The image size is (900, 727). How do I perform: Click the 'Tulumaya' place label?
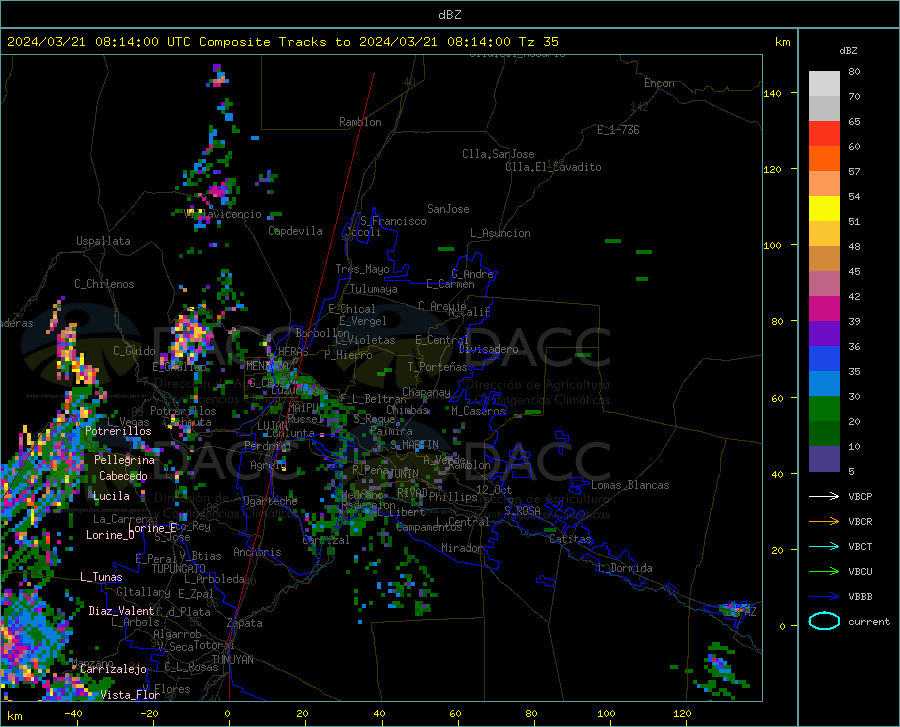click(374, 289)
